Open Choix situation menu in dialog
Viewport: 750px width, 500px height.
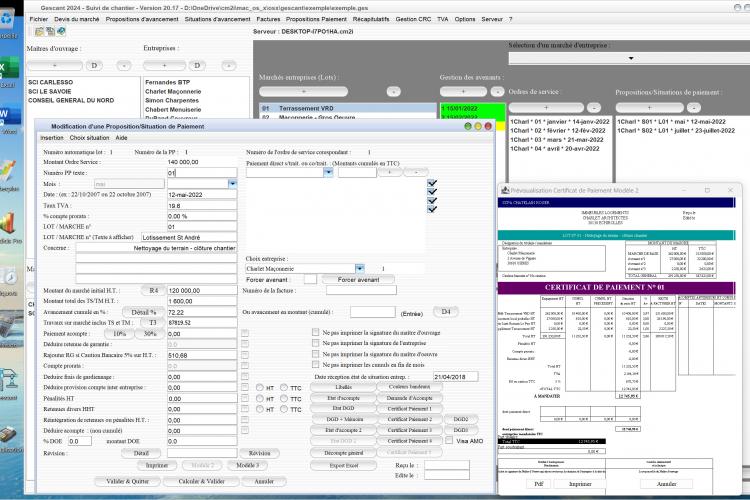point(89,138)
